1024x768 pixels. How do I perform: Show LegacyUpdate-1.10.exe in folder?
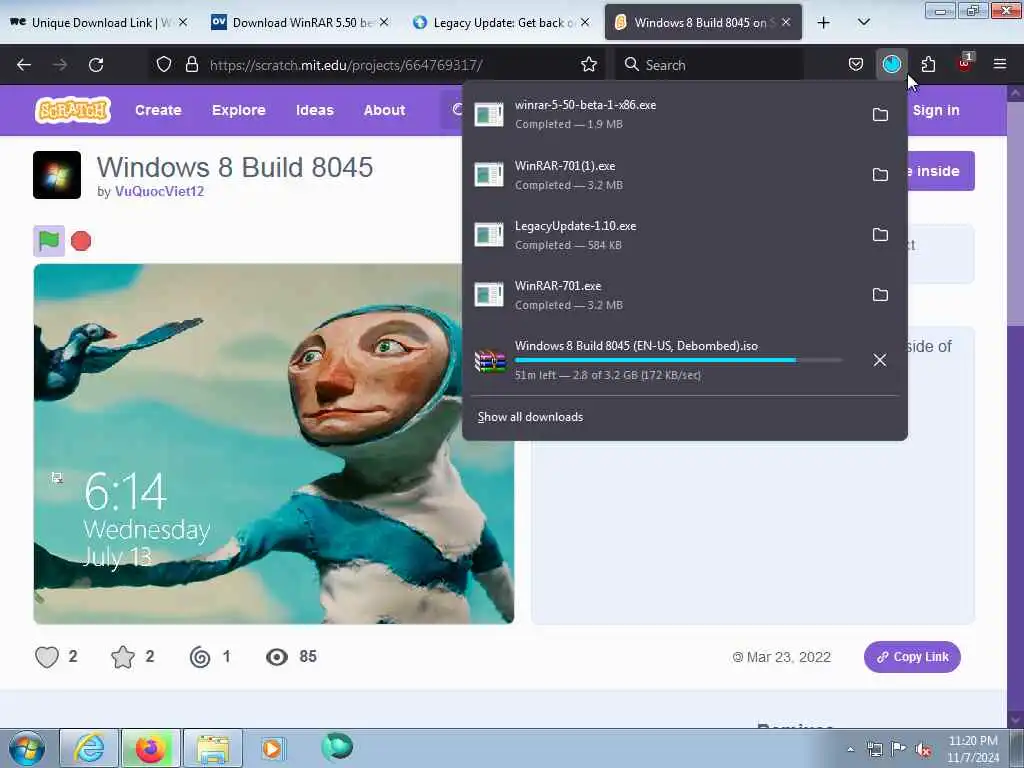click(x=880, y=234)
